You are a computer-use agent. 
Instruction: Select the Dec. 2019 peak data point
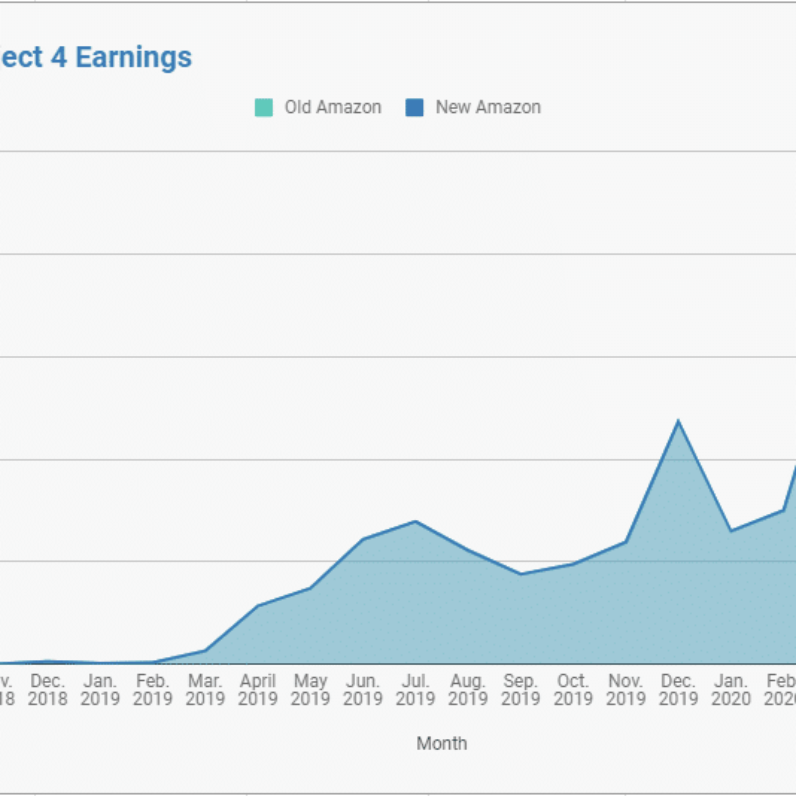[x=679, y=421]
